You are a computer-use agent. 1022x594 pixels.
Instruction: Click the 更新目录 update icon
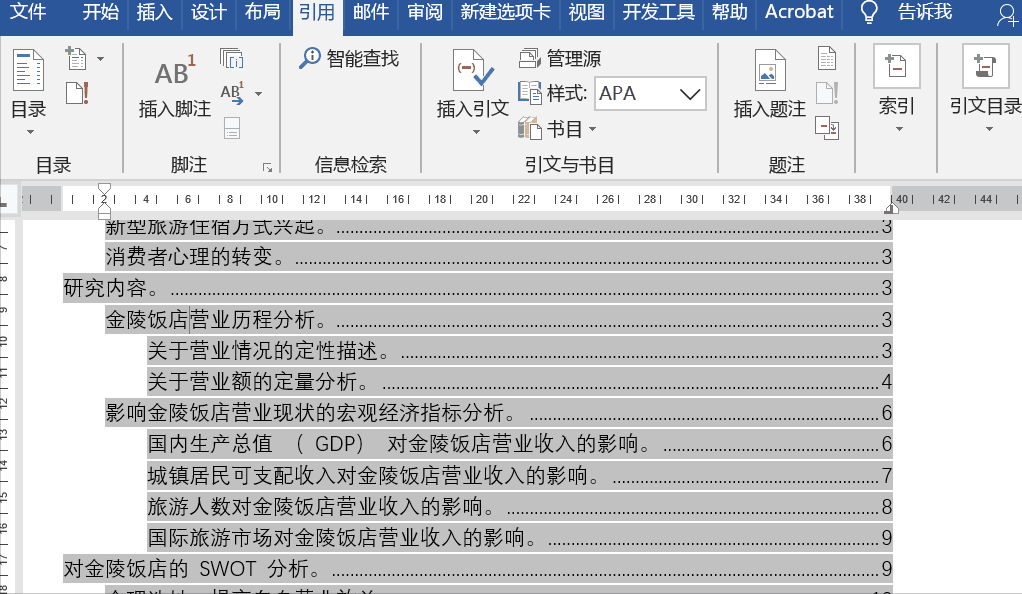coord(76,95)
